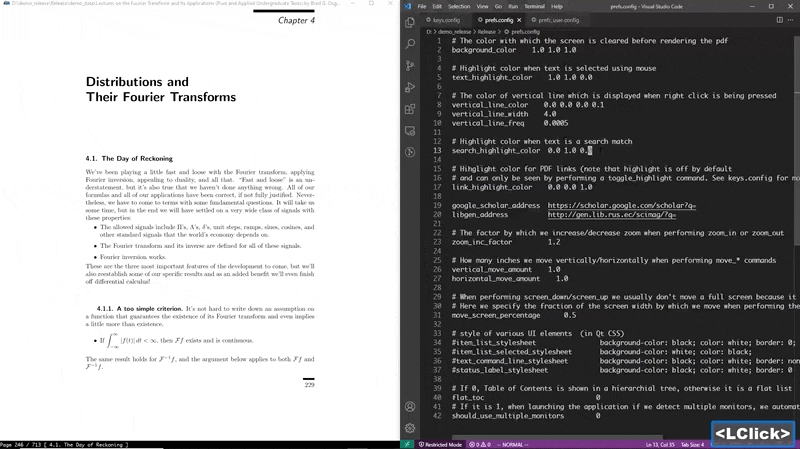Open the Remote Explorer view
Screen dimensions: 800x449
click(x=410, y=131)
